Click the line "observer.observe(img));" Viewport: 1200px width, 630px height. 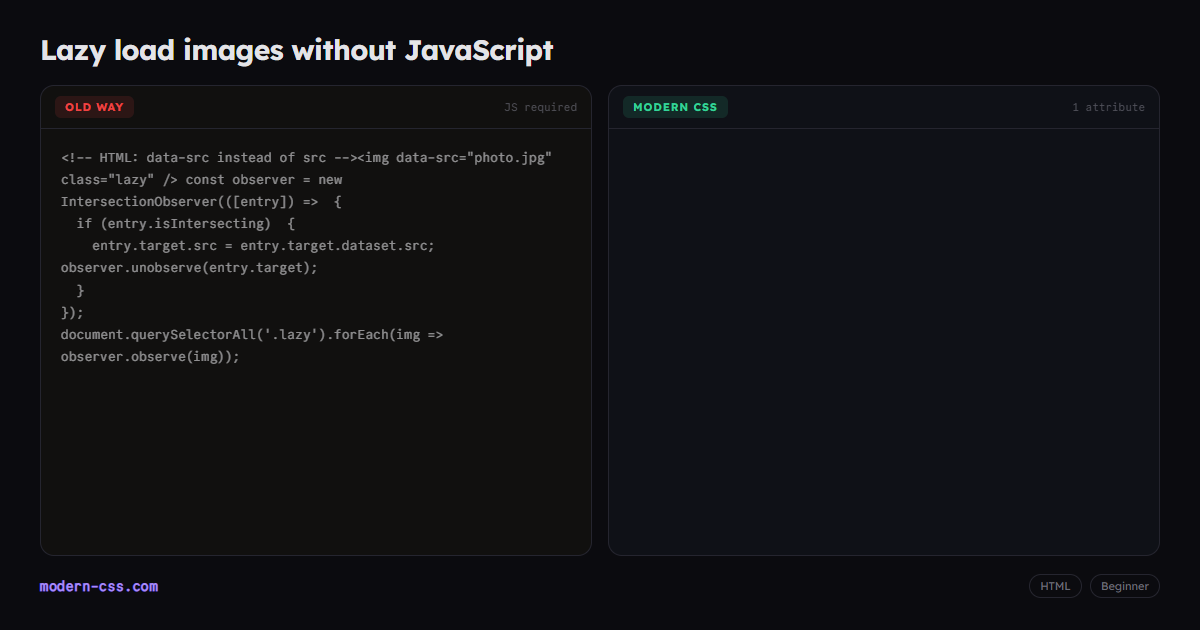[150, 356]
